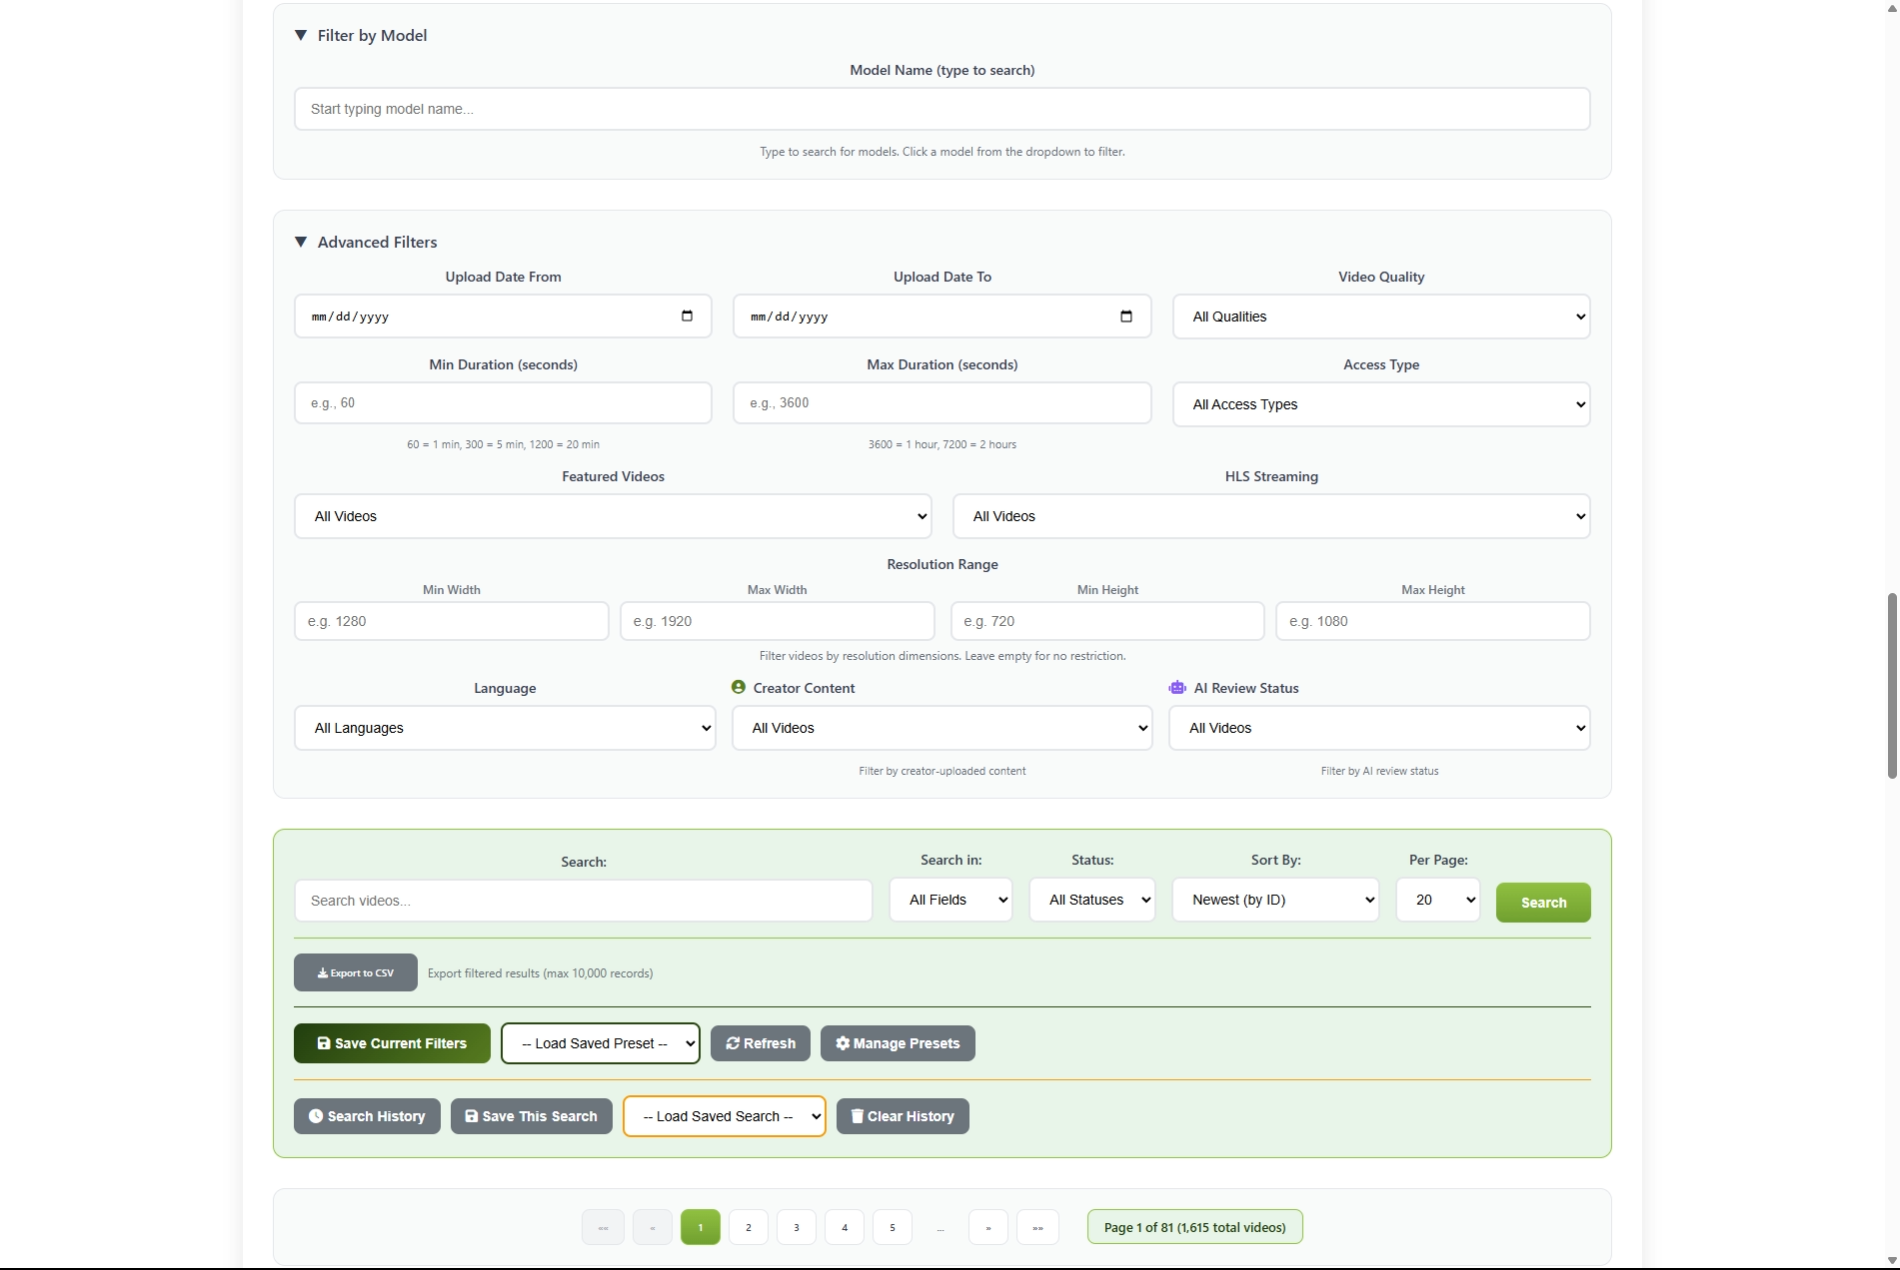Open the Newest (by ID) sort dropdown
Image resolution: width=1900 pixels, height=1270 pixels.
tap(1274, 900)
